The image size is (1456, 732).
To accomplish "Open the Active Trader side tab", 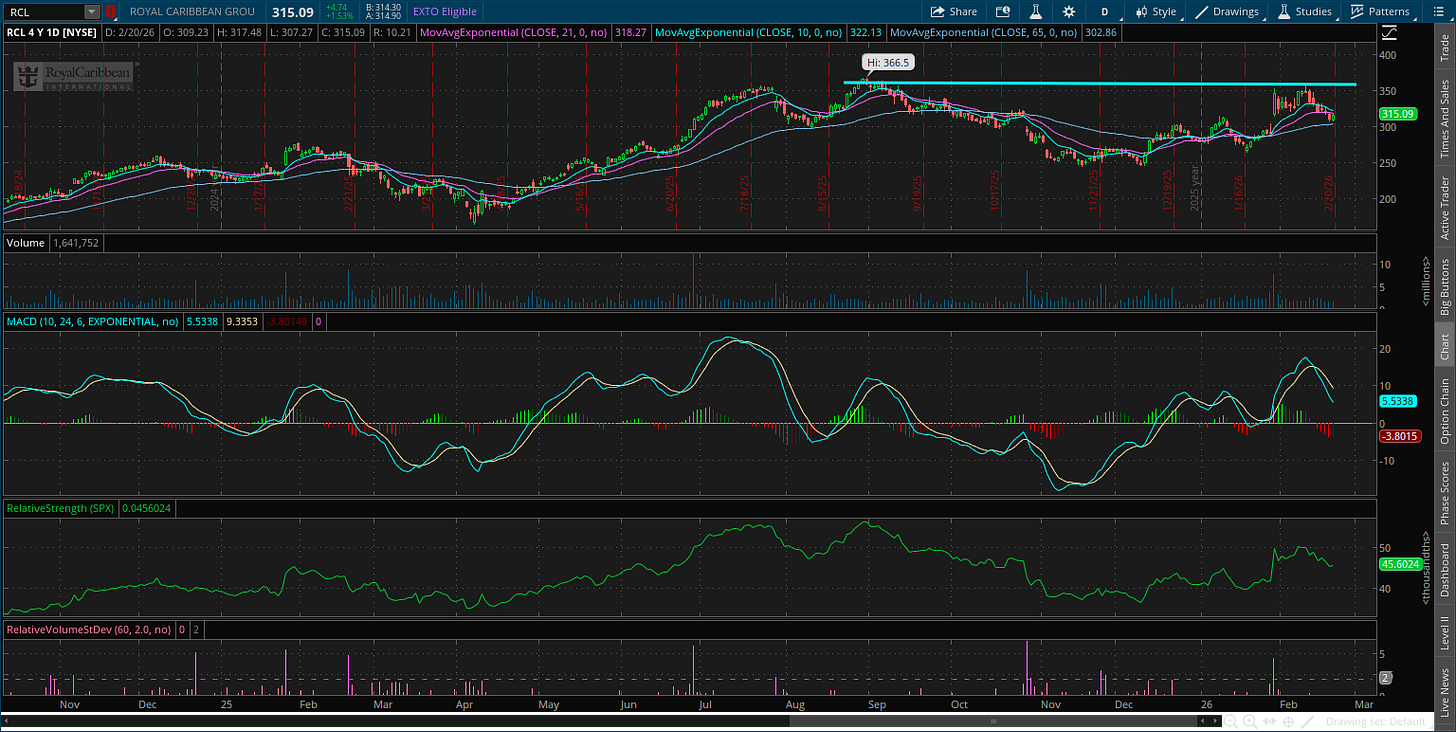I will click(x=1444, y=208).
